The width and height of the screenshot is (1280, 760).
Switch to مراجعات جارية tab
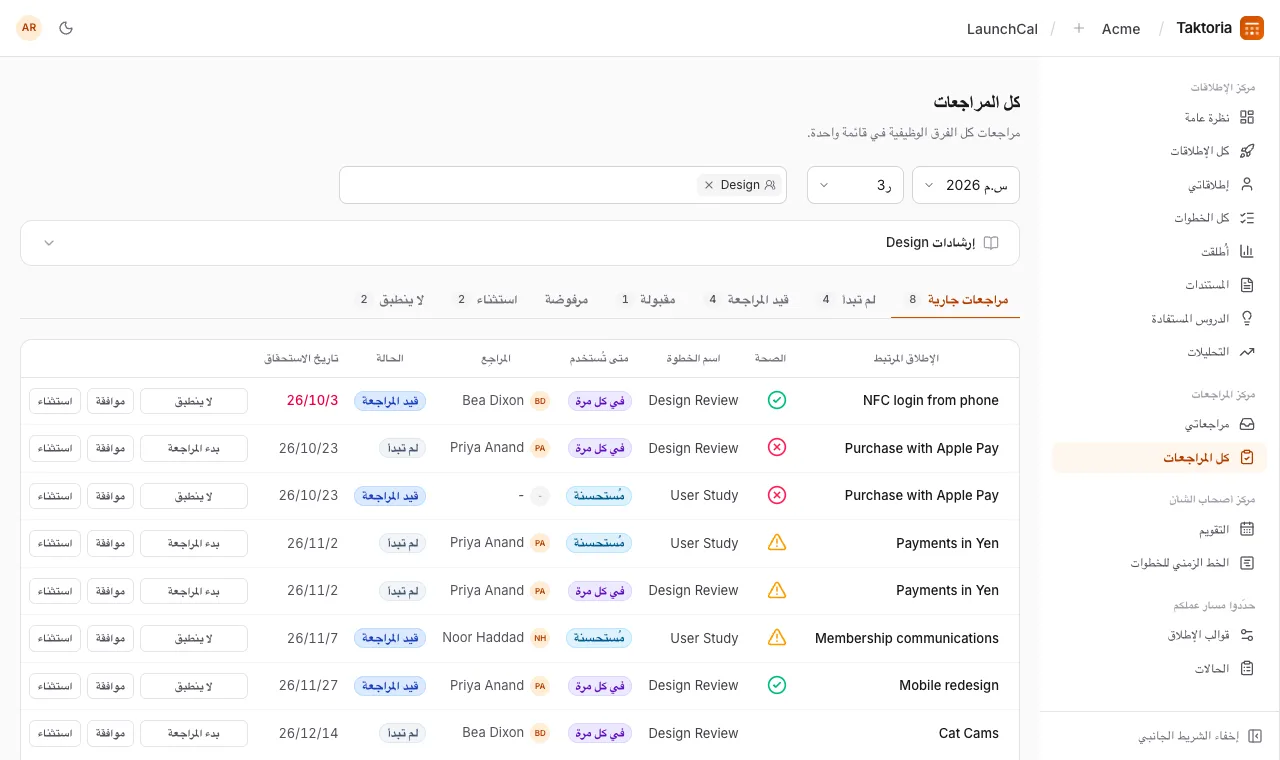coord(955,300)
